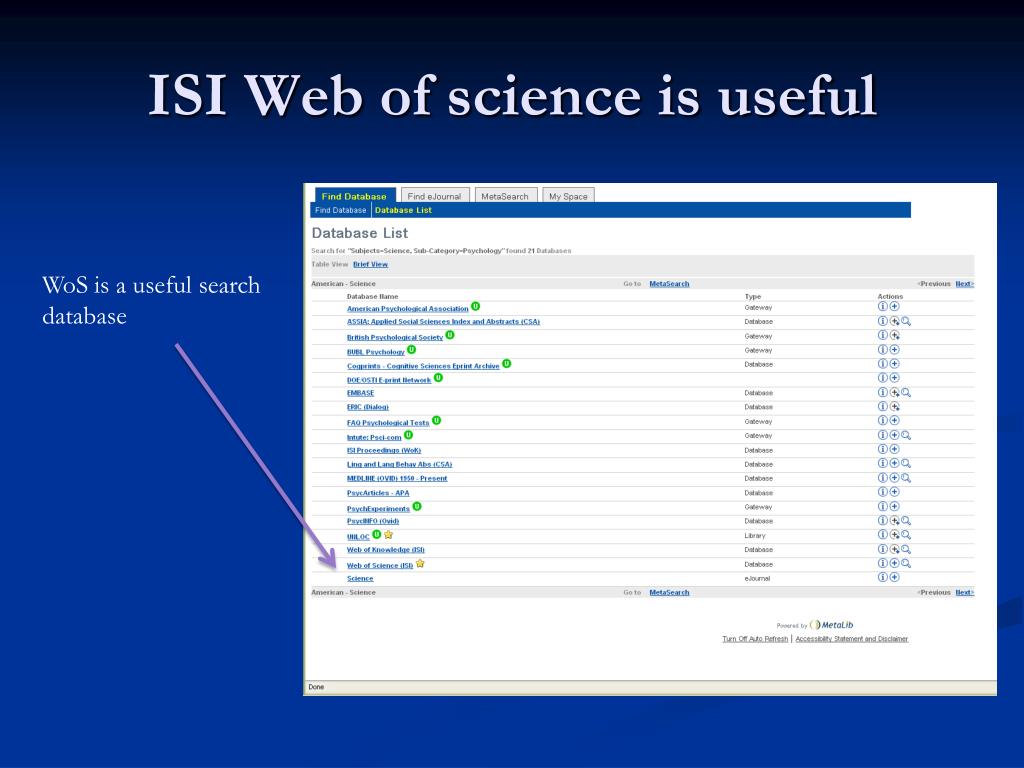The height and width of the screenshot is (768, 1024).
Task: Go to the My Space tab
Action: click(568, 196)
